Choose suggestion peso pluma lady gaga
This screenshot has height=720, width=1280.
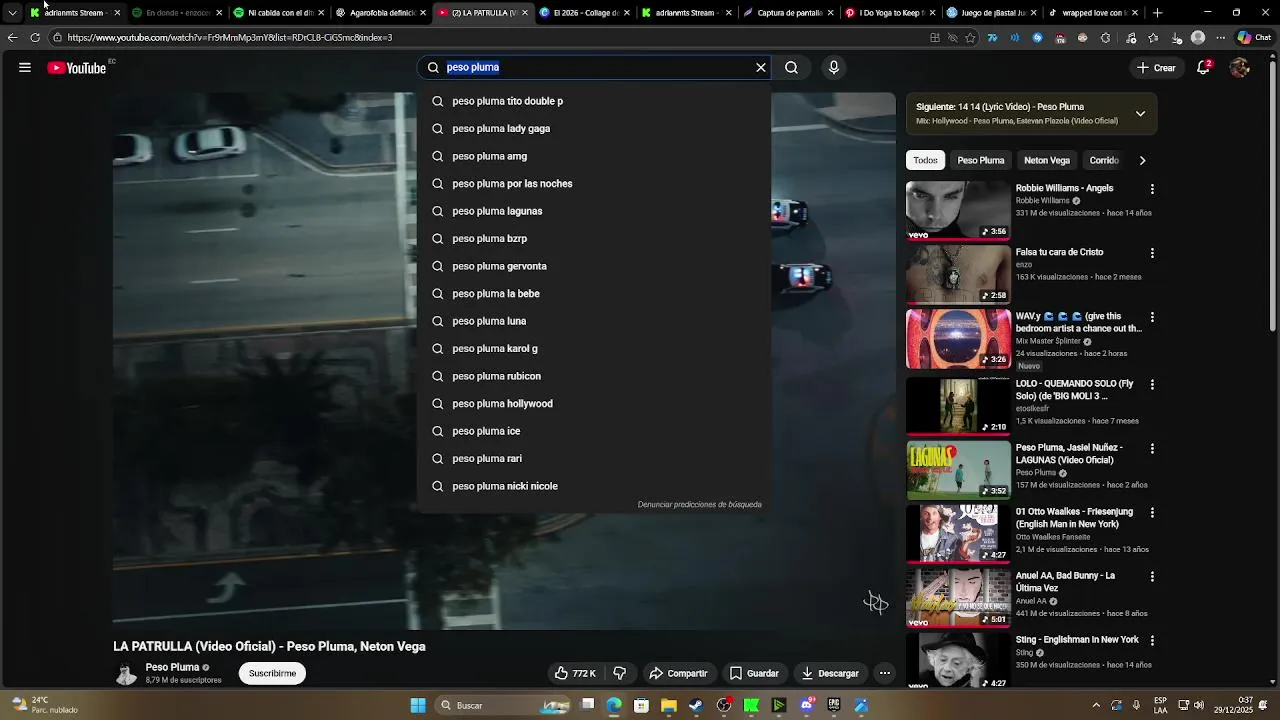[x=594, y=129]
